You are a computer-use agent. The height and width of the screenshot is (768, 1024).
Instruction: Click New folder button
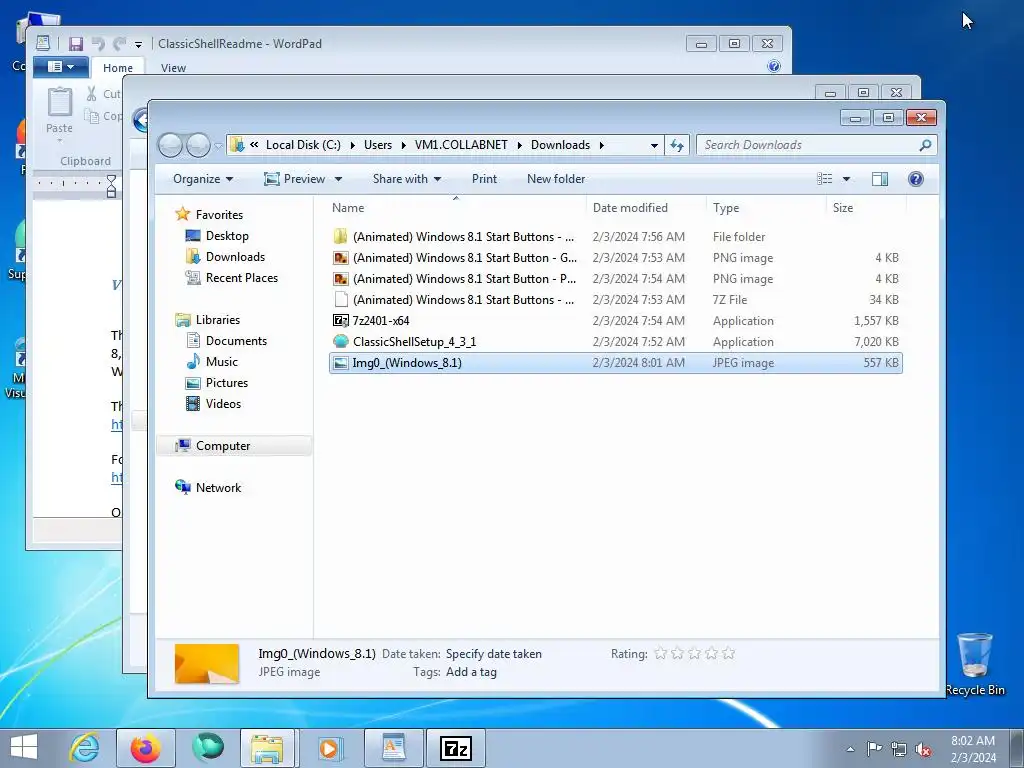556,179
